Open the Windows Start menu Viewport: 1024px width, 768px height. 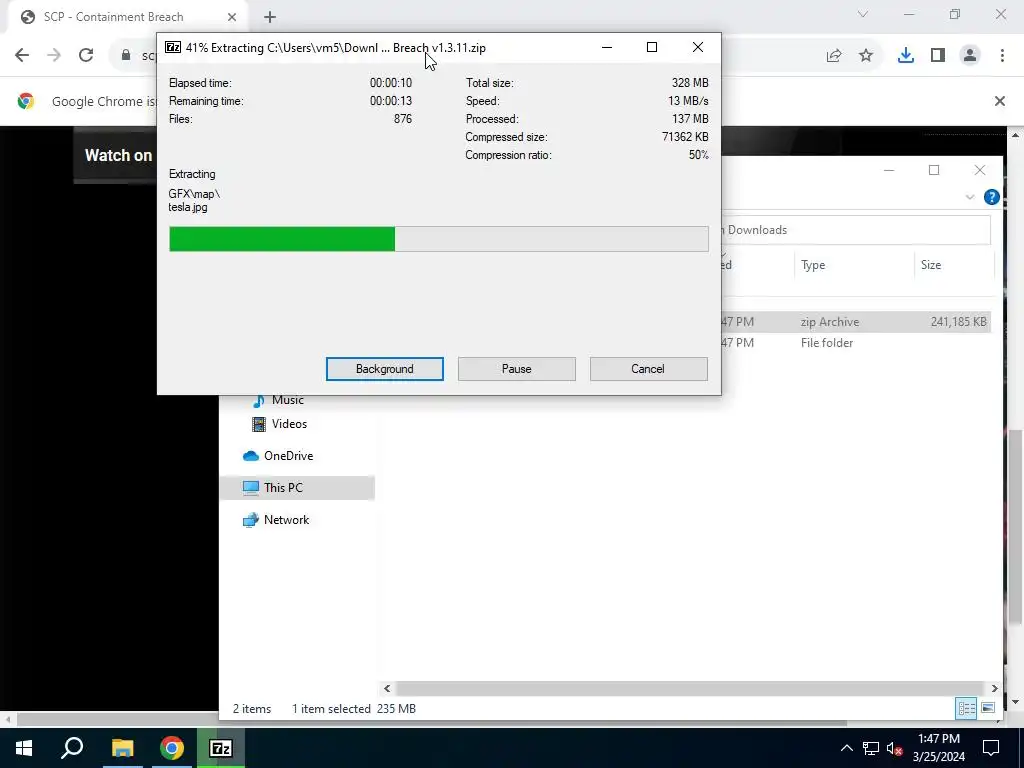tap(24, 748)
